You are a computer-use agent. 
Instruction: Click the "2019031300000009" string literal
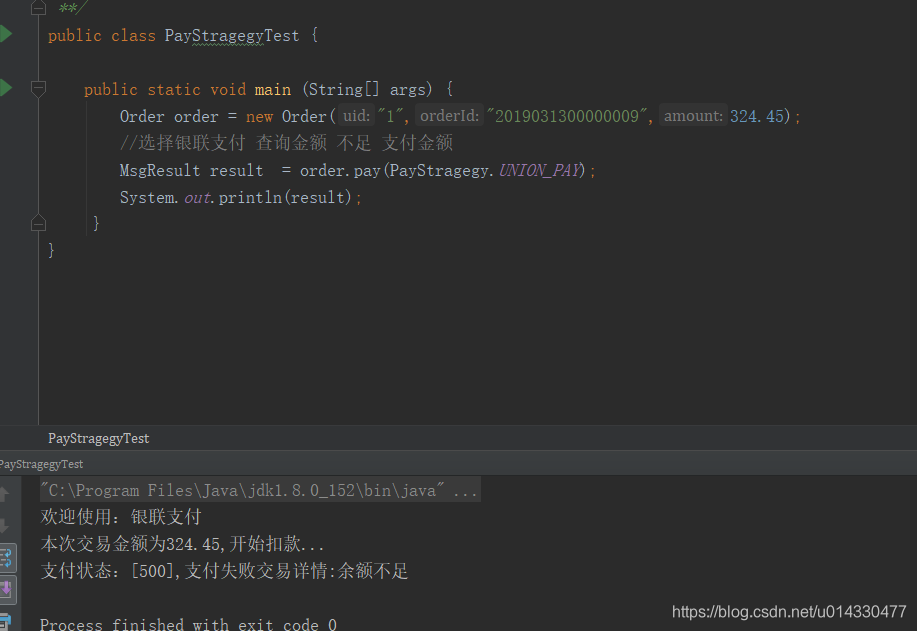(567, 116)
